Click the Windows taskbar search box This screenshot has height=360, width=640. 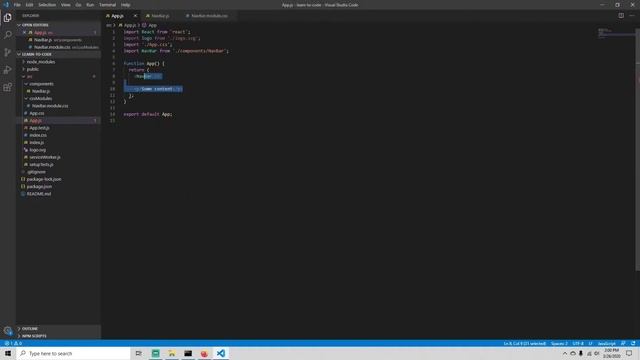tap(73, 353)
